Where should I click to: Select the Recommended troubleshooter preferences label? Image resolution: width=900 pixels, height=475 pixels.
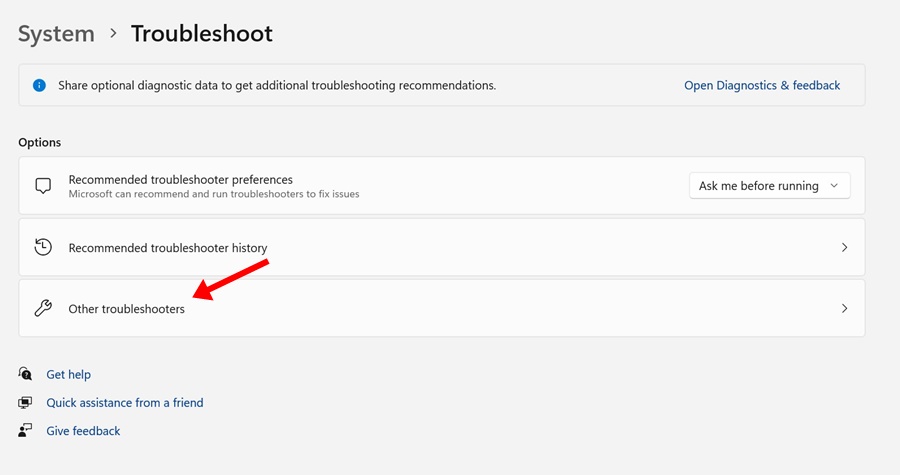[x=180, y=180]
